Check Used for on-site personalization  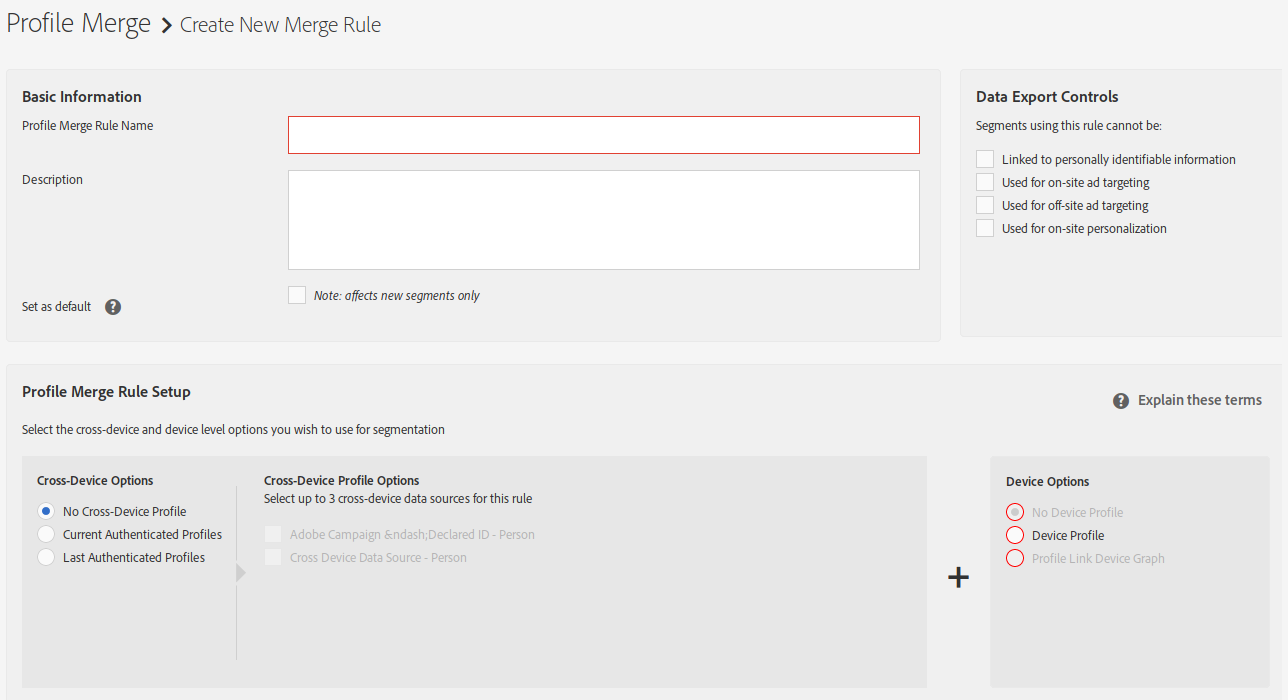click(x=985, y=228)
